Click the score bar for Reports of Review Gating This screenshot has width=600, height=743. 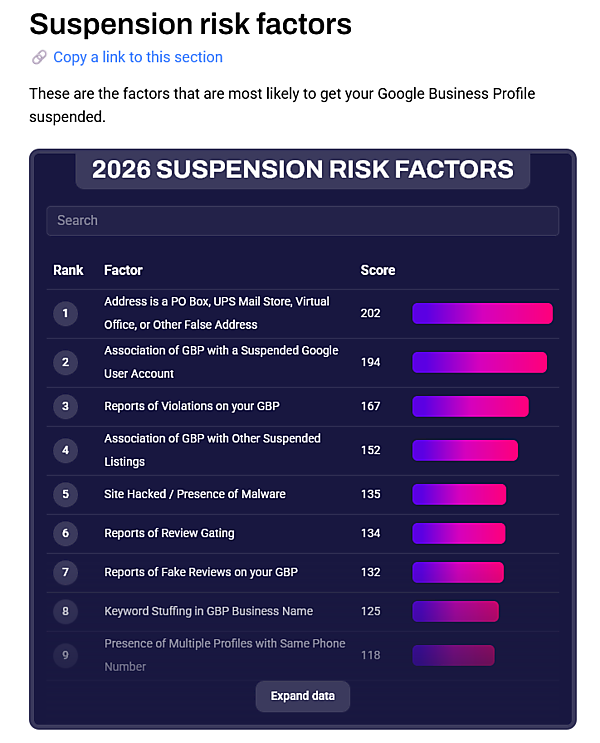(x=459, y=533)
